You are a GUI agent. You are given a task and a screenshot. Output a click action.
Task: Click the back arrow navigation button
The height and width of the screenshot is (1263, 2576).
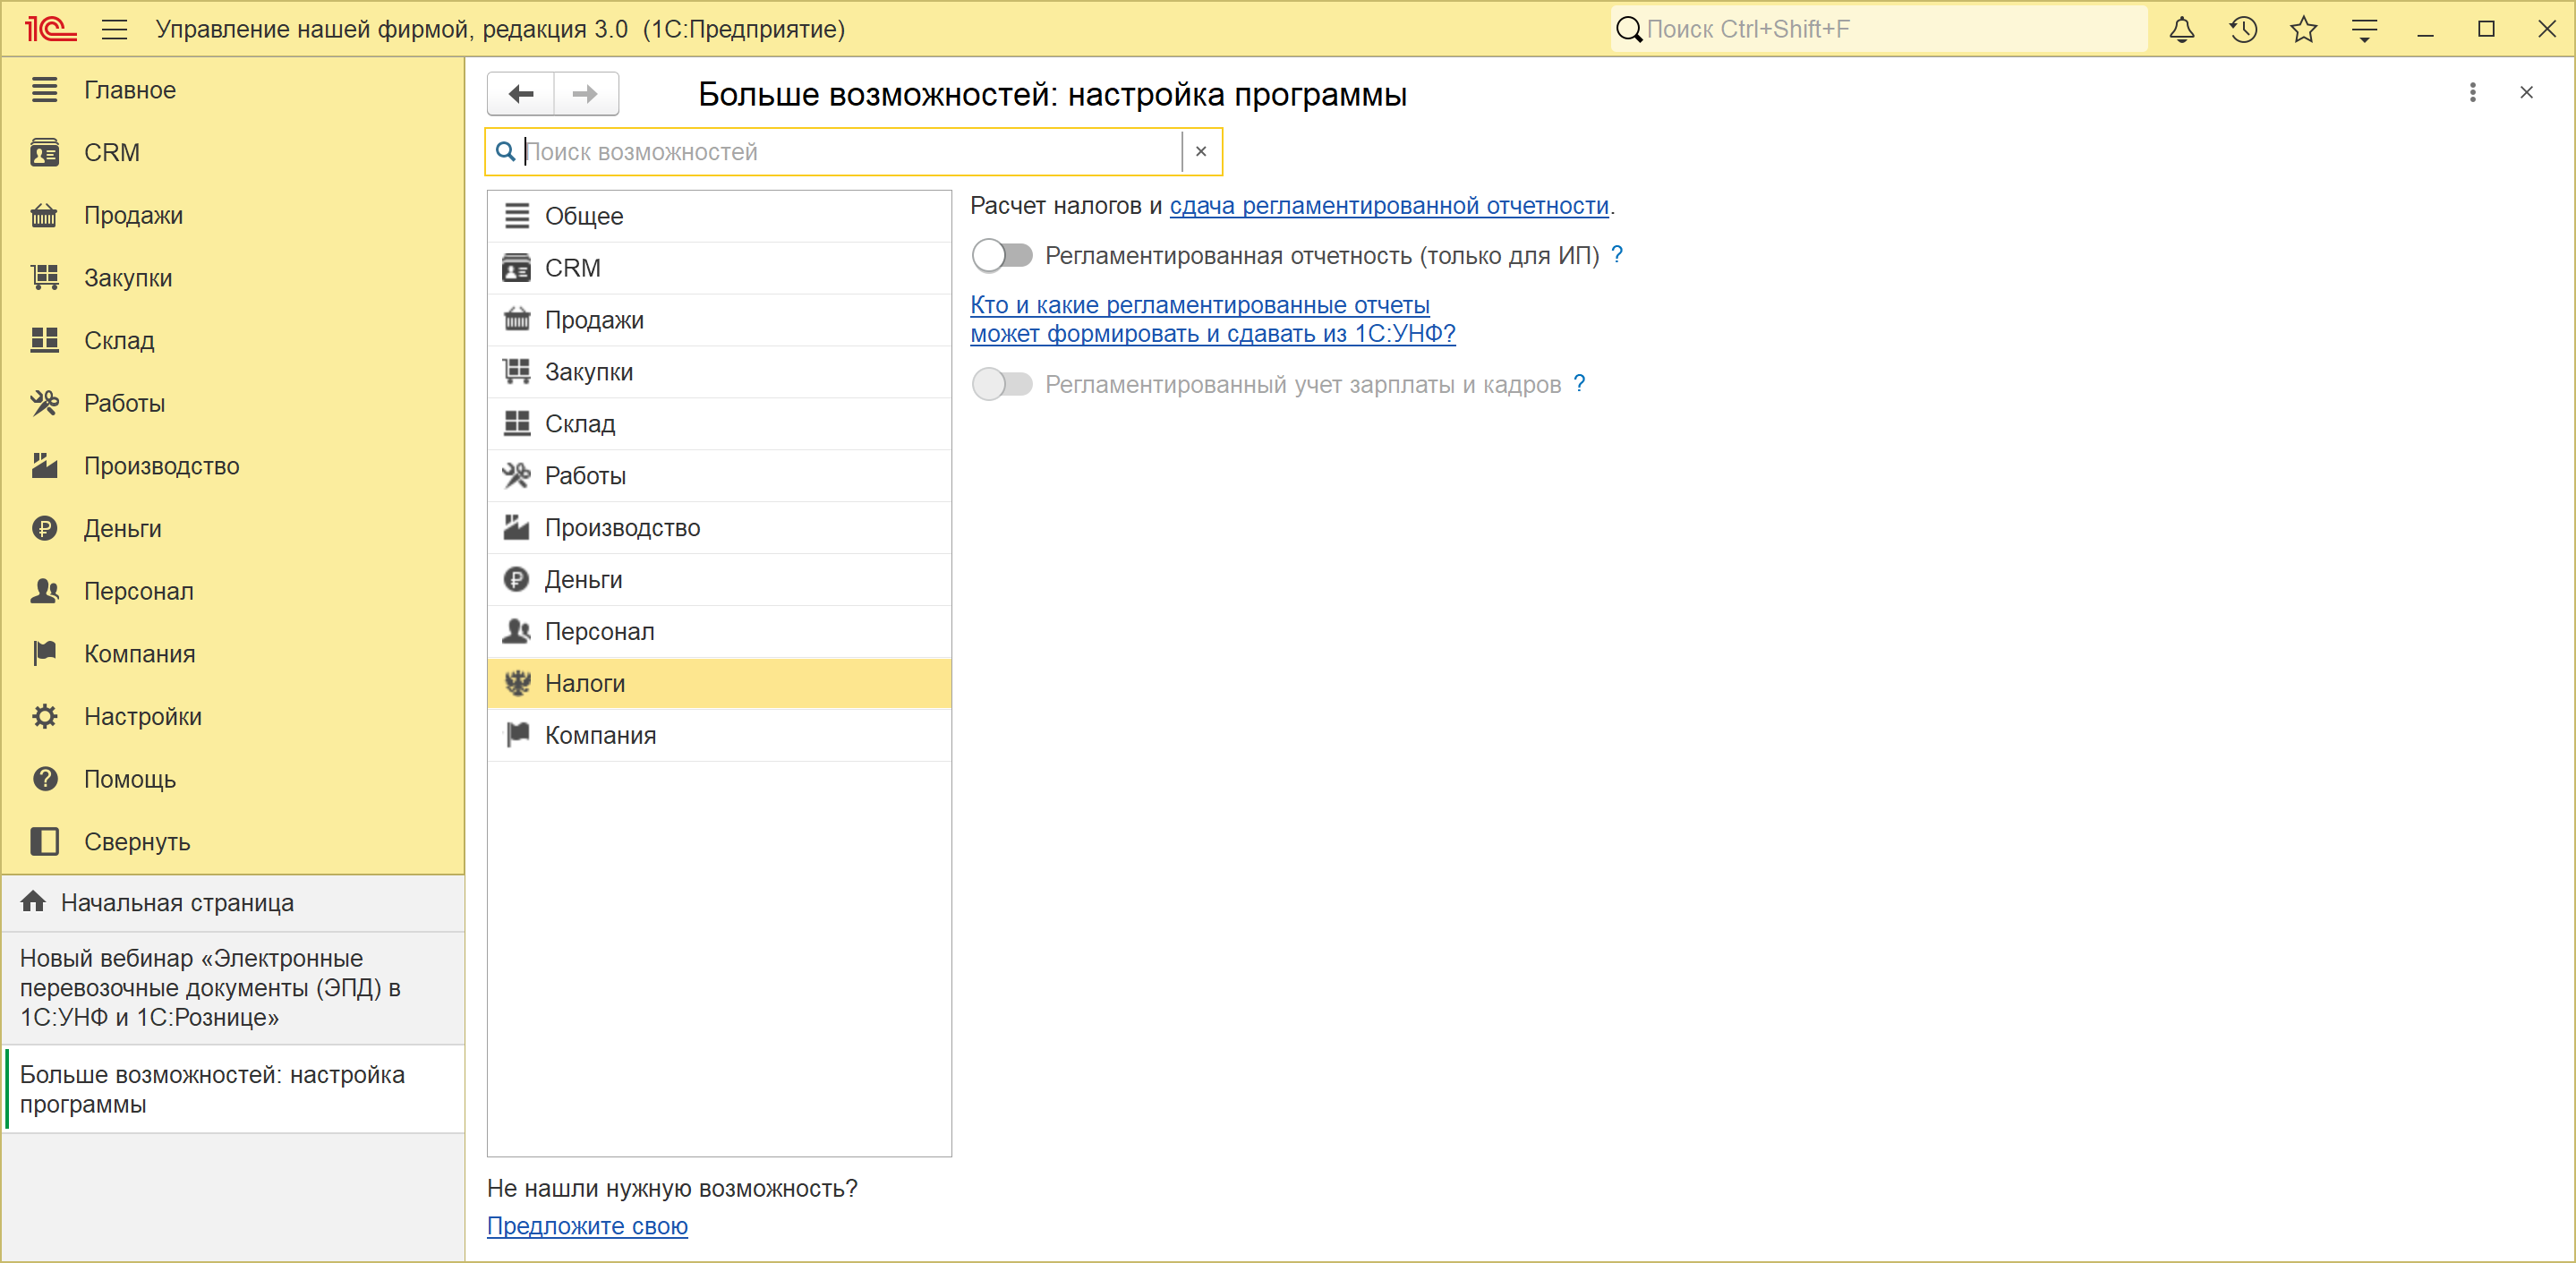click(x=521, y=94)
